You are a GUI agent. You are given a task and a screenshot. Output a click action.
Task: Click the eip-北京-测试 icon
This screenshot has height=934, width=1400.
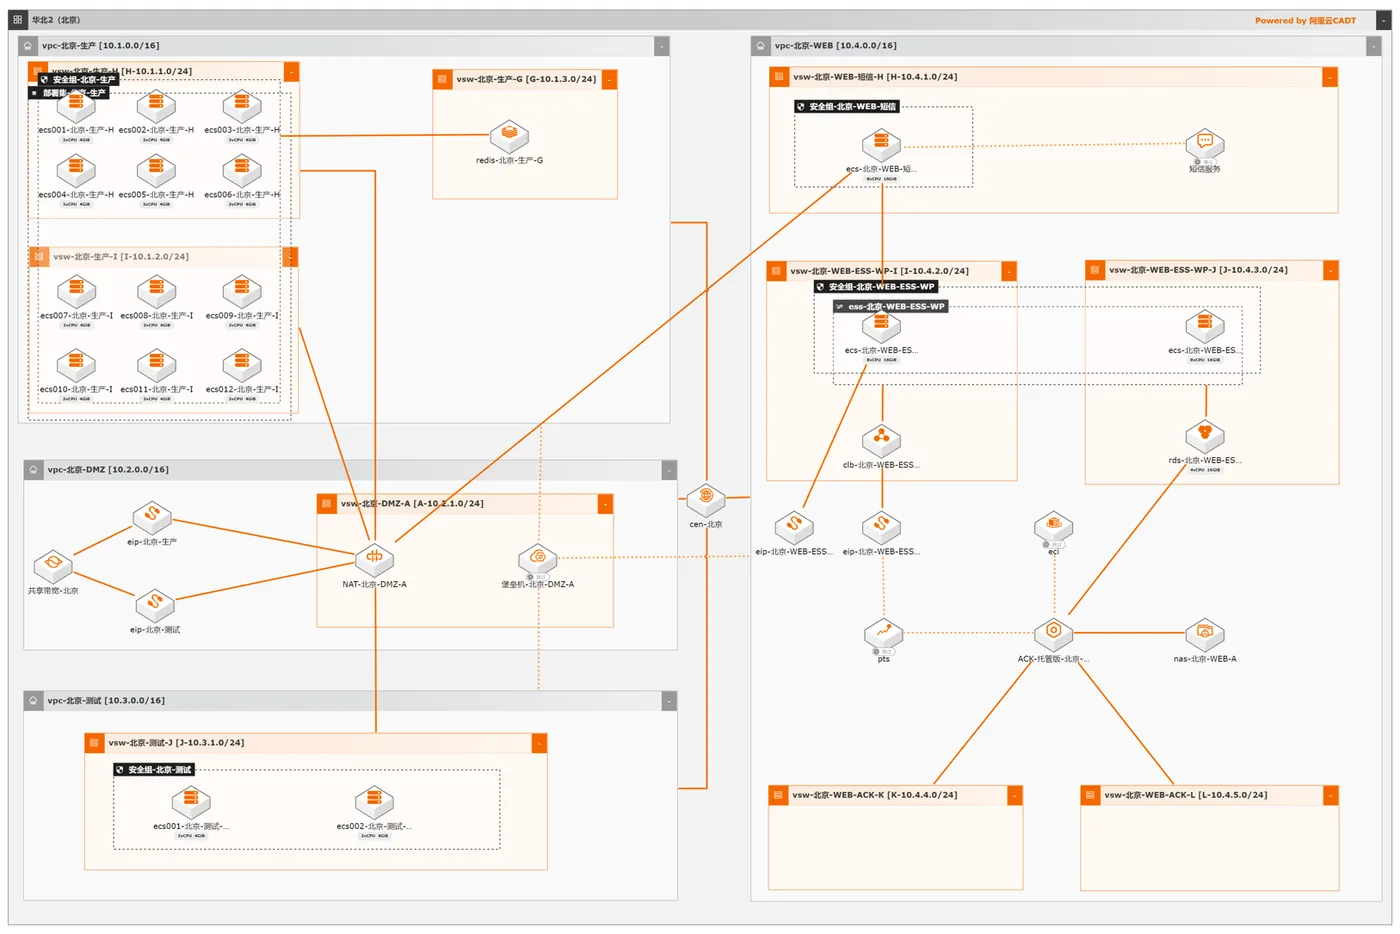pyautogui.click(x=154, y=605)
